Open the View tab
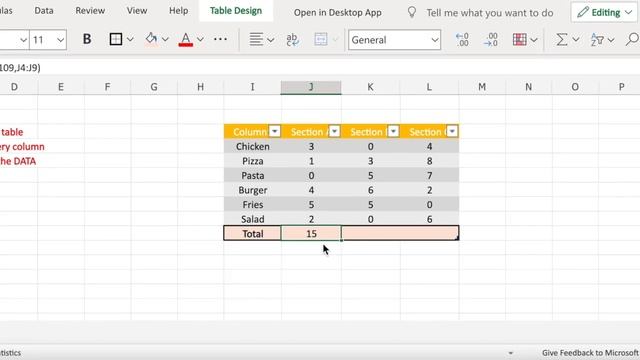 tap(137, 11)
